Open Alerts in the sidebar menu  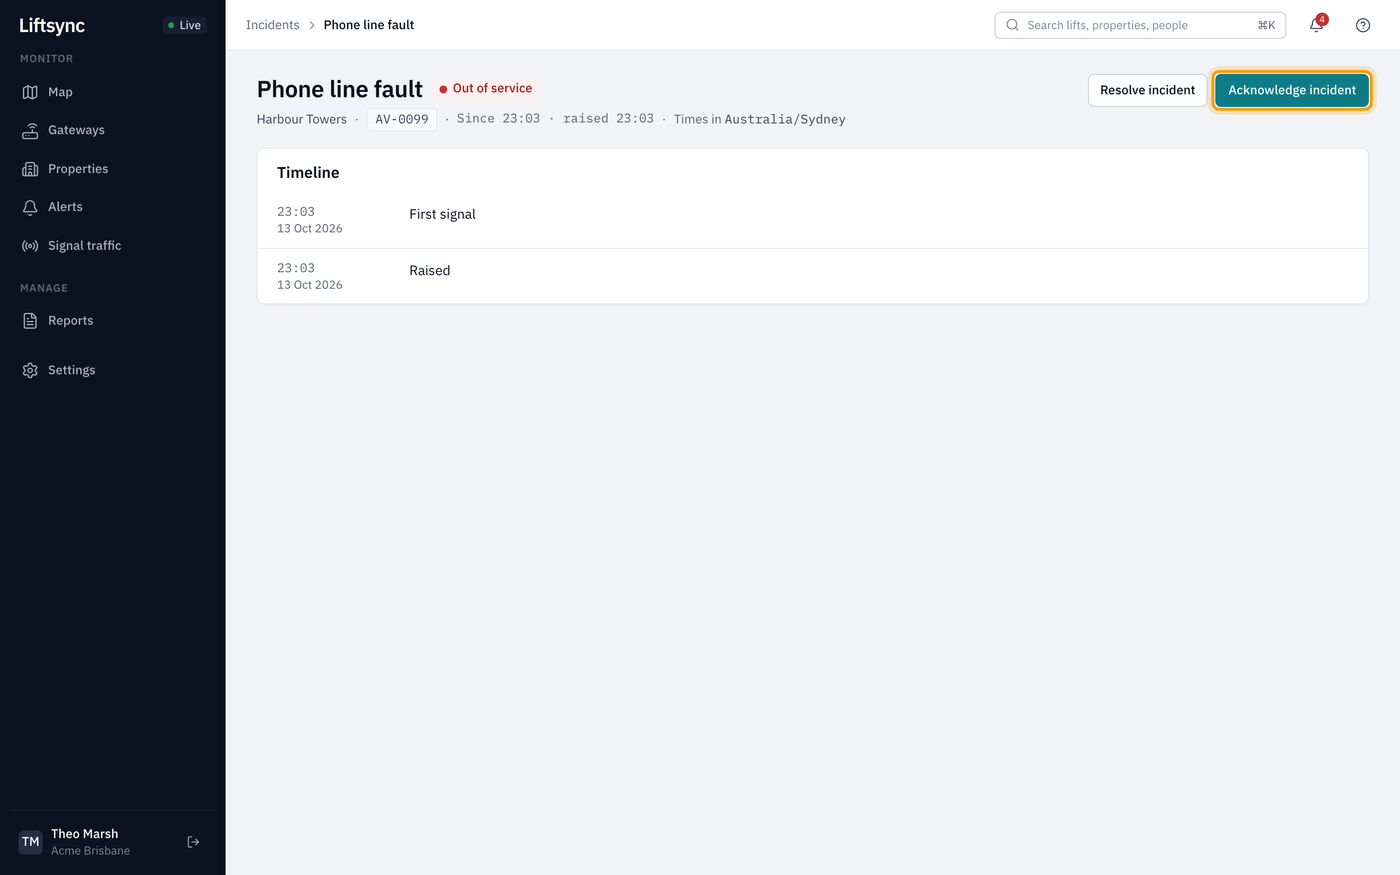coord(113,207)
